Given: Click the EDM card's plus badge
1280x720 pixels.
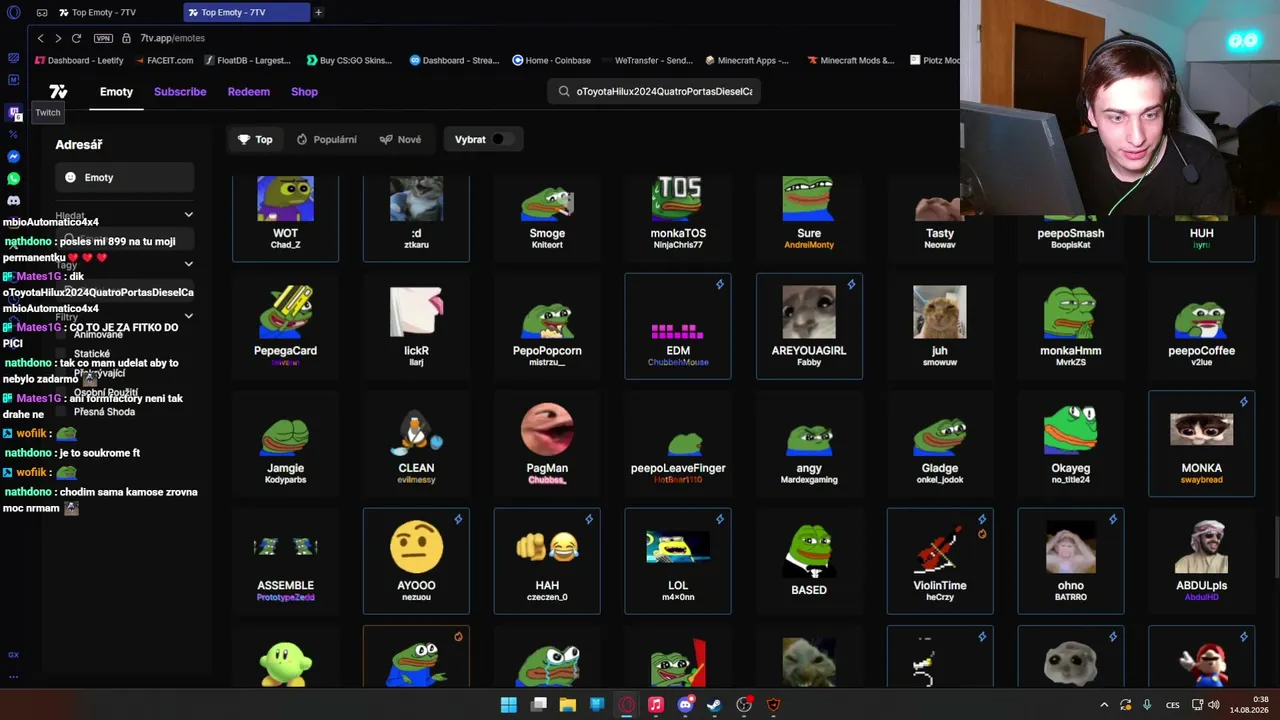Looking at the screenshot, I should pyautogui.click(x=720, y=285).
